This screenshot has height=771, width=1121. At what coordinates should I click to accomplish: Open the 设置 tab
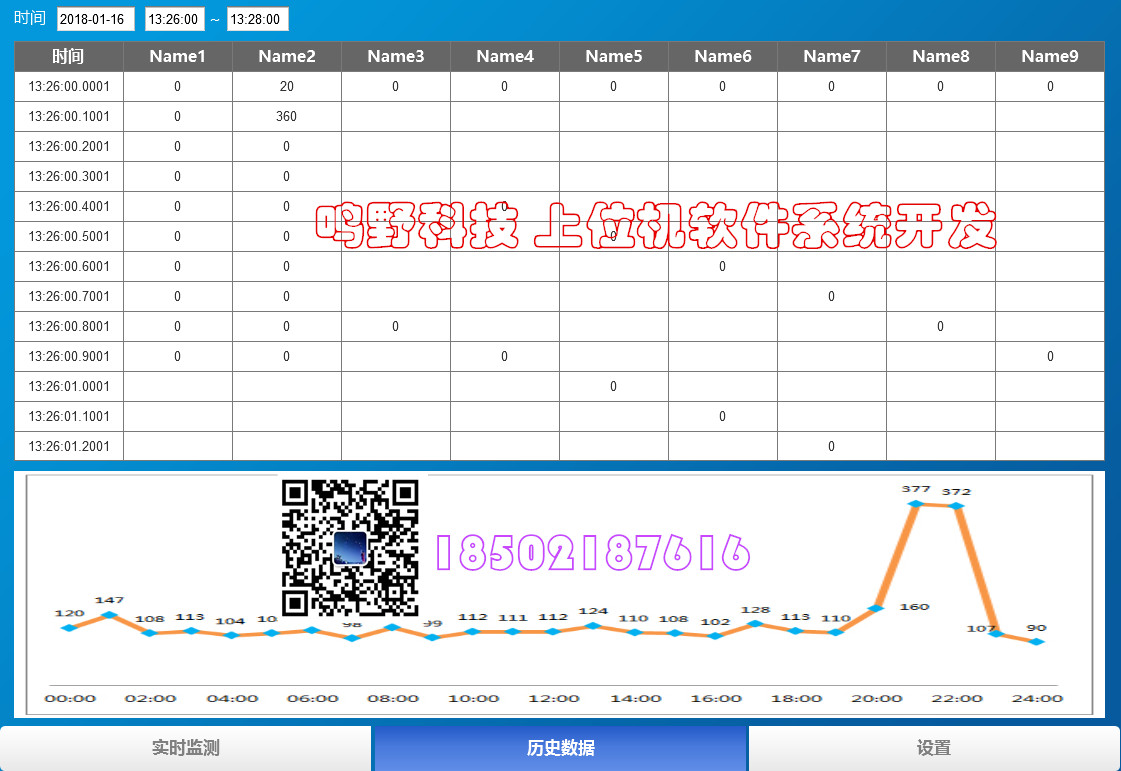934,748
